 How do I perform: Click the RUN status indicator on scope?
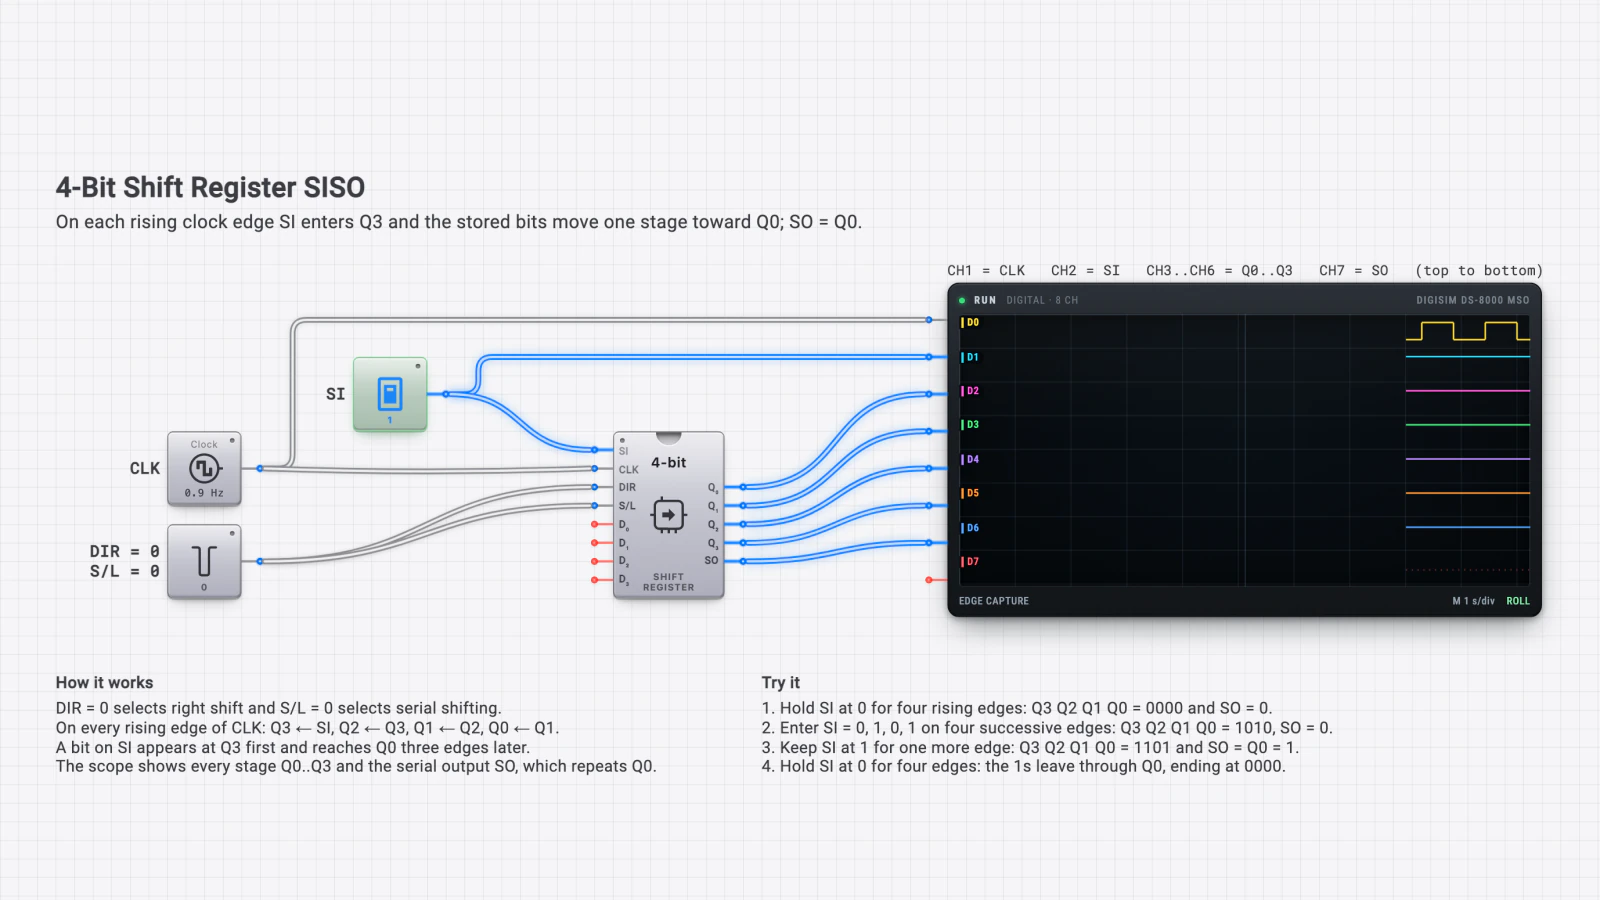[x=978, y=300]
